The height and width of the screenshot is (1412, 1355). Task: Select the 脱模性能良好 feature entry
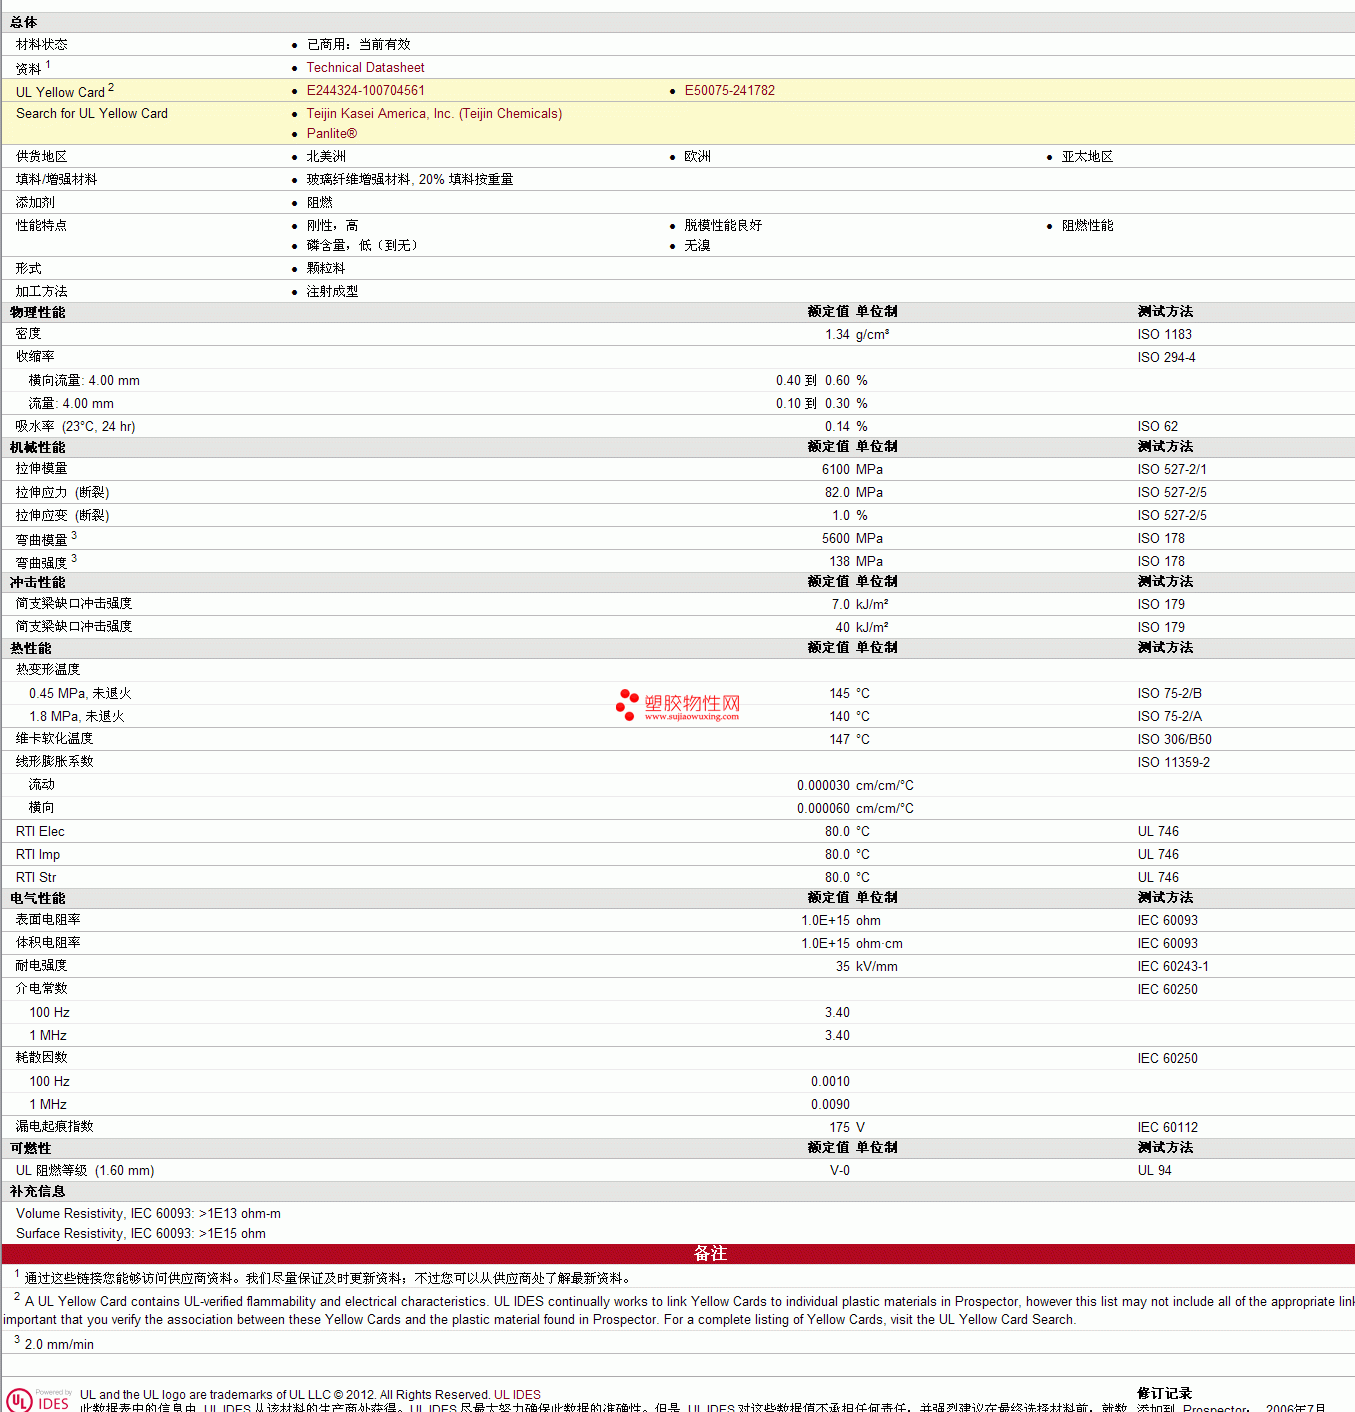click(x=723, y=225)
